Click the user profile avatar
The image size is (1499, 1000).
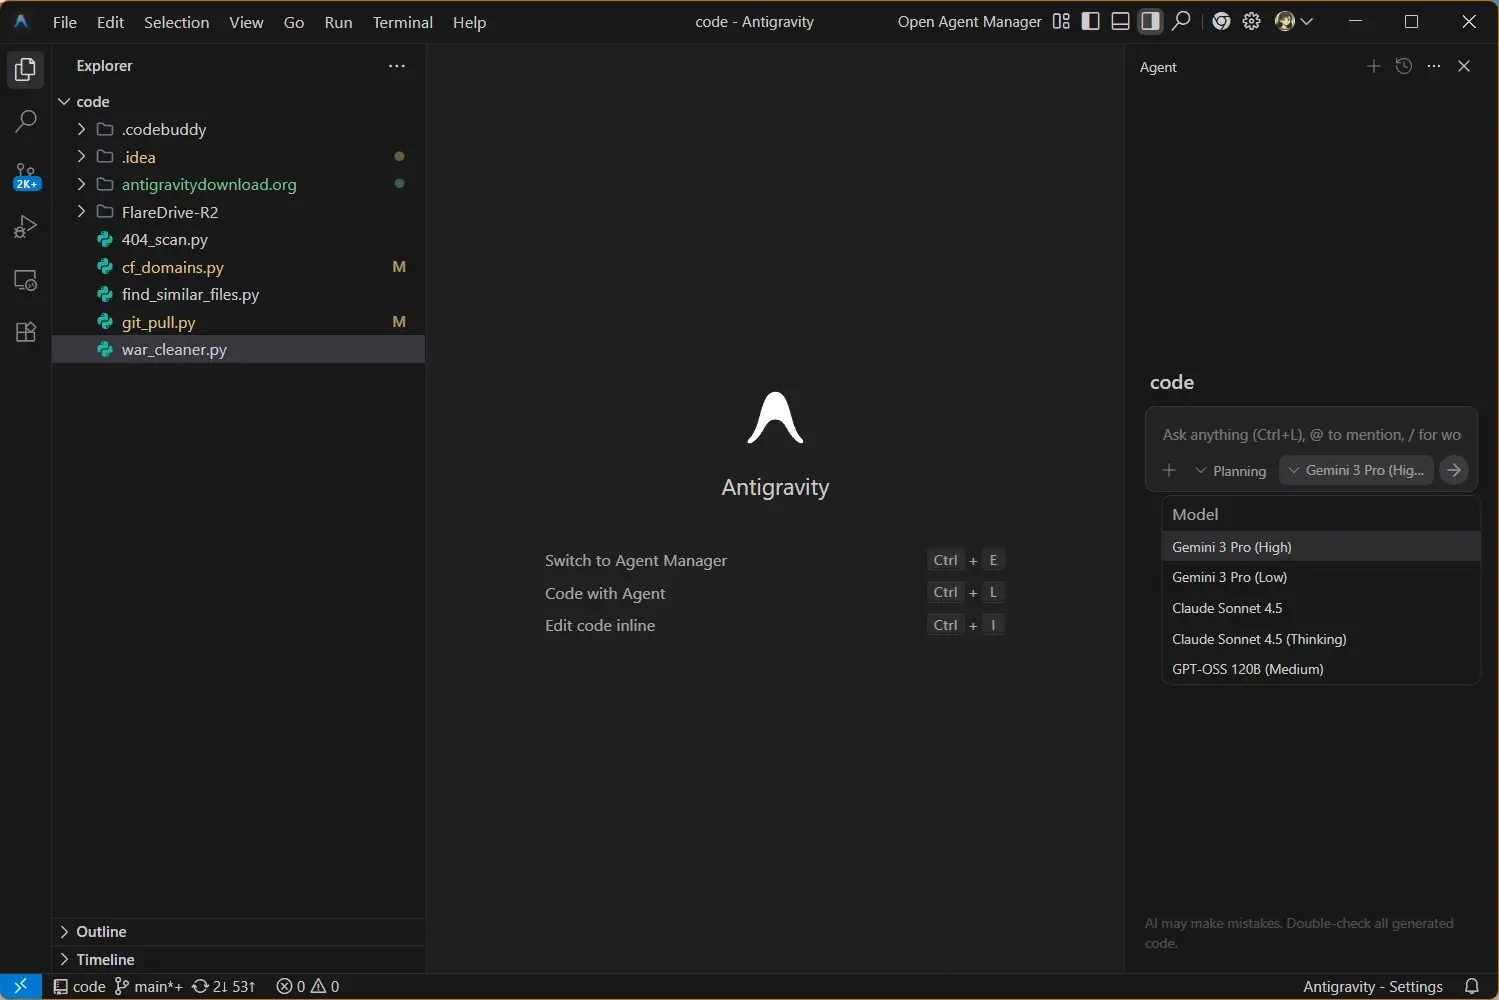pyautogui.click(x=1285, y=21)
